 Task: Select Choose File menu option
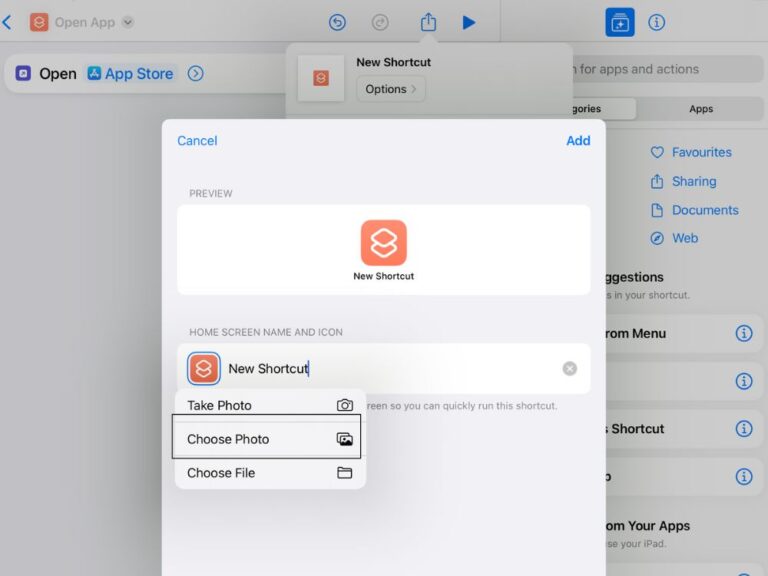coord(270,473)
